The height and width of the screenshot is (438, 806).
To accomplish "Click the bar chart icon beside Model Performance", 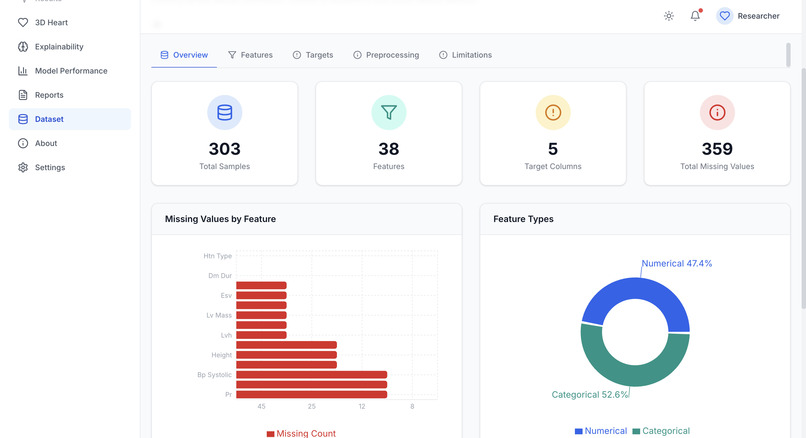I will (23, 71).
